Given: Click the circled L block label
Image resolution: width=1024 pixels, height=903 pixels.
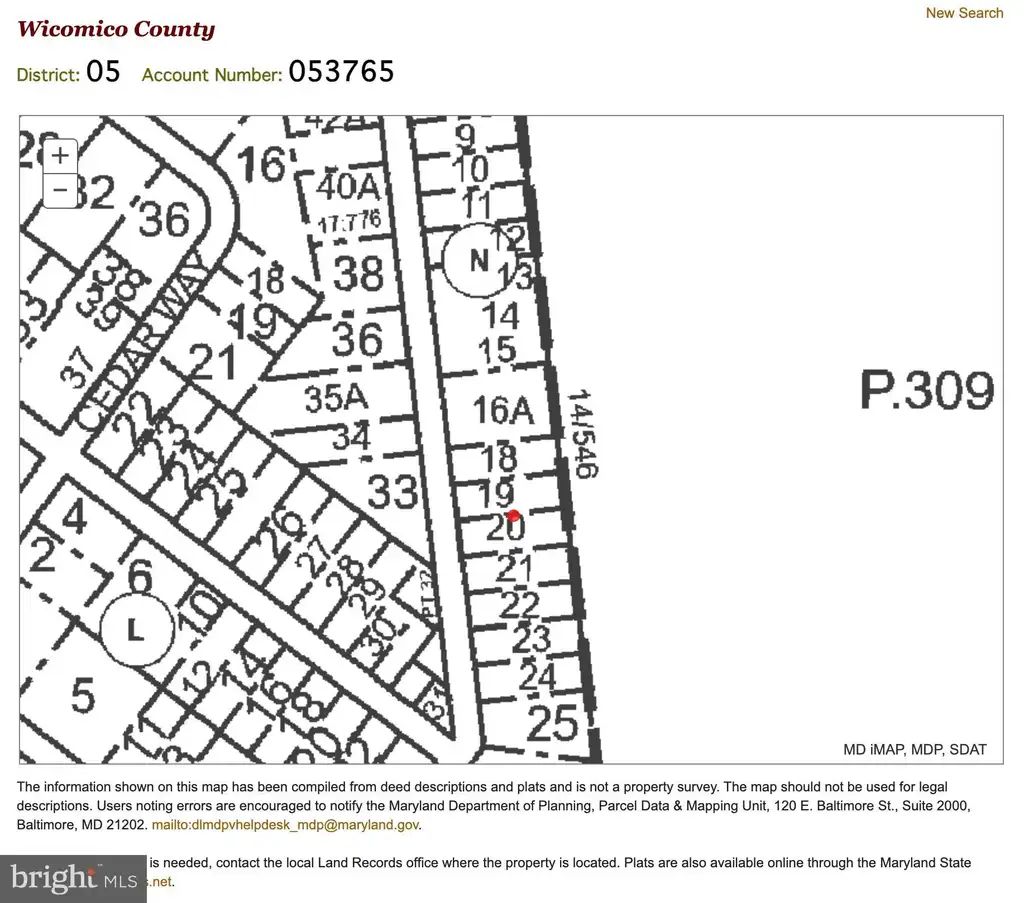Looking at the screenshot, I should pos(136,630).
